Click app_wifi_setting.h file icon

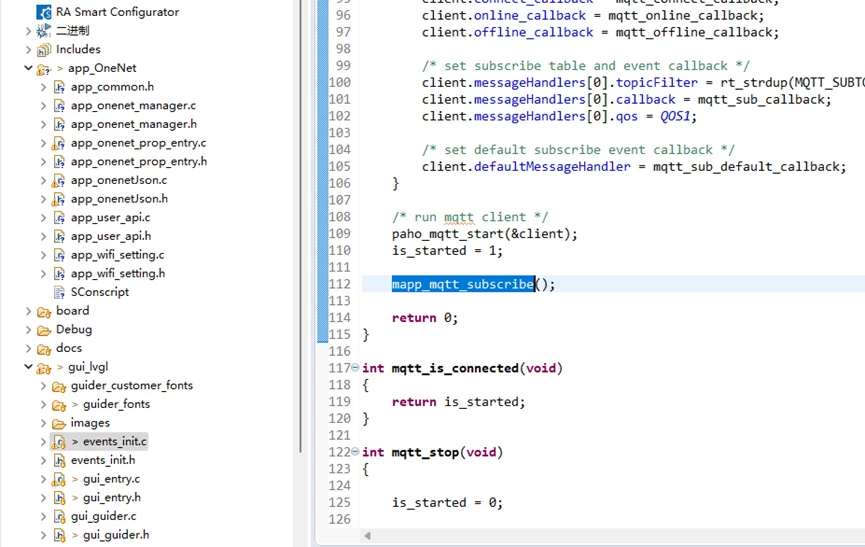pos(59,274)
